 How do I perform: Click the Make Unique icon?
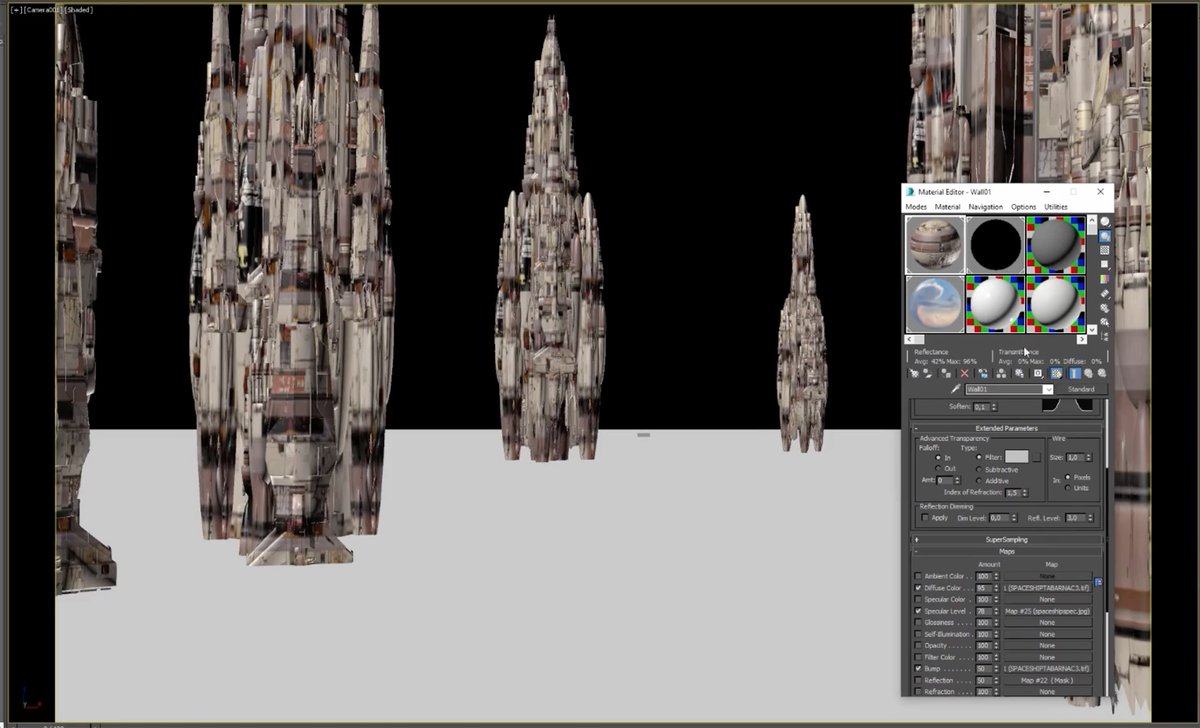tap(1001, 373)
